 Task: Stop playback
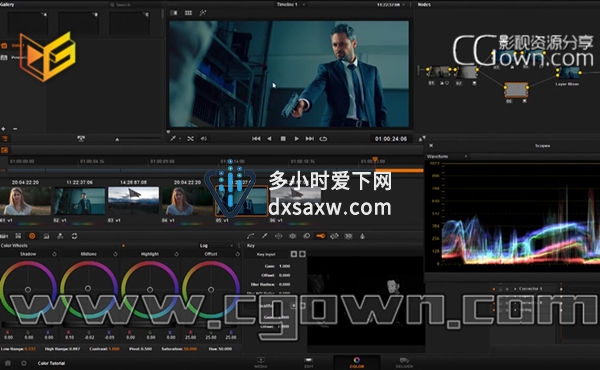point(283,139)
